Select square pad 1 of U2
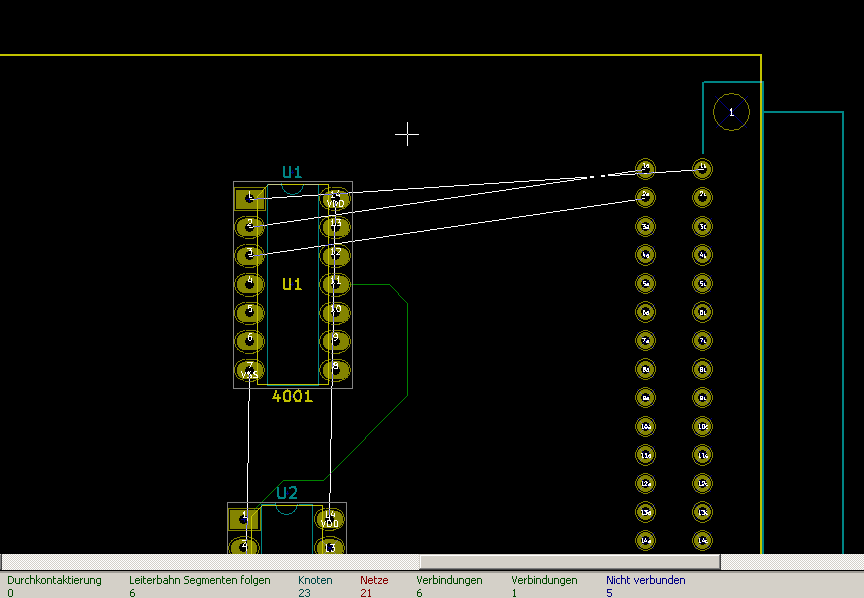The height and width of the screenshot is (598, 864). tap(243, 518)
